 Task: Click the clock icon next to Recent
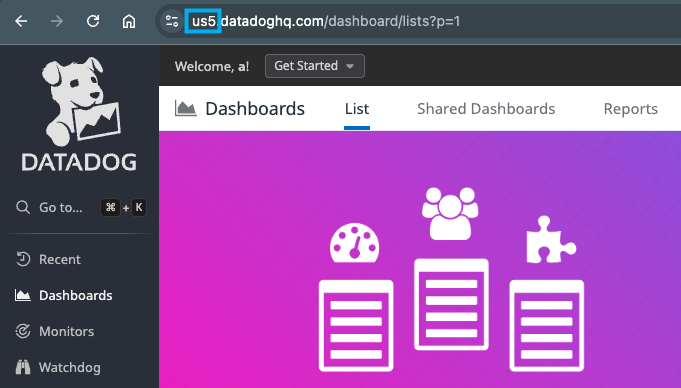coord(23,259)
